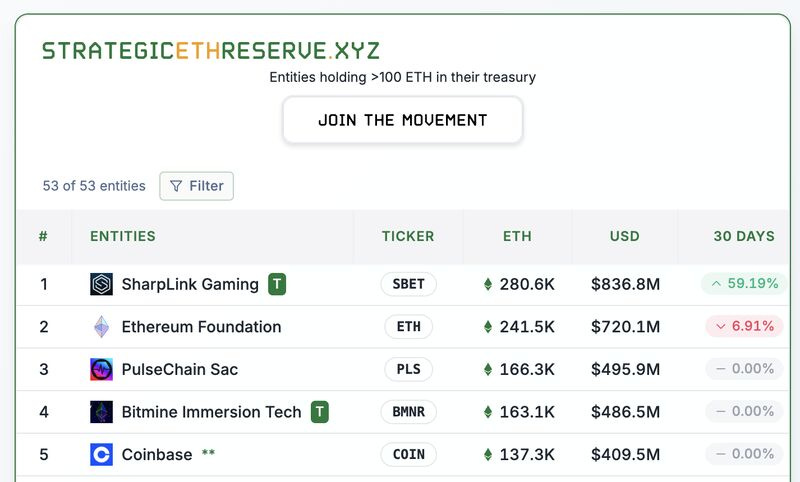Click the SBET ticker pill
The image size is (800, 482).
[x=408, y=284]
